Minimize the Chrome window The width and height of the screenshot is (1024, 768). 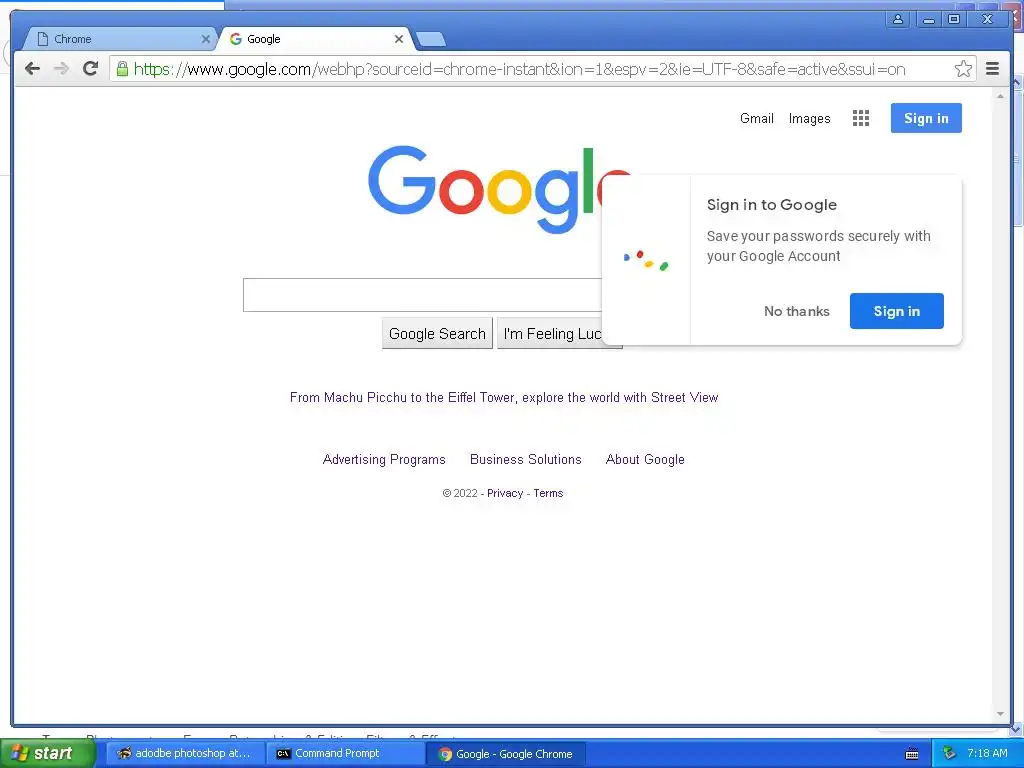click(x=929, y=19)
